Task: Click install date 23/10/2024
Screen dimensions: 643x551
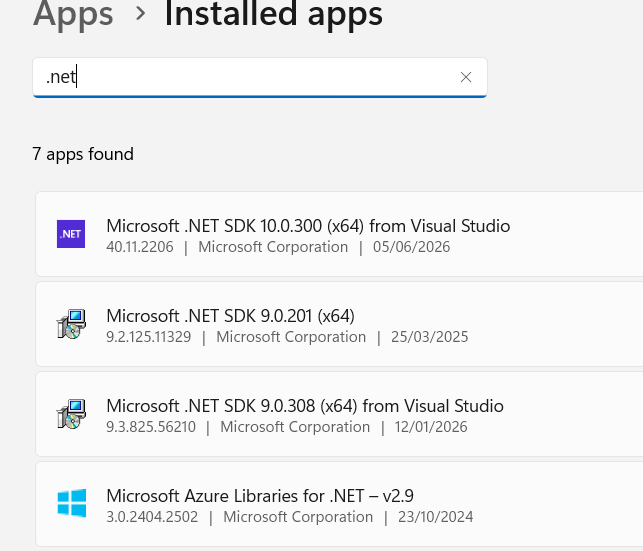Action: (x=436, y=517)
